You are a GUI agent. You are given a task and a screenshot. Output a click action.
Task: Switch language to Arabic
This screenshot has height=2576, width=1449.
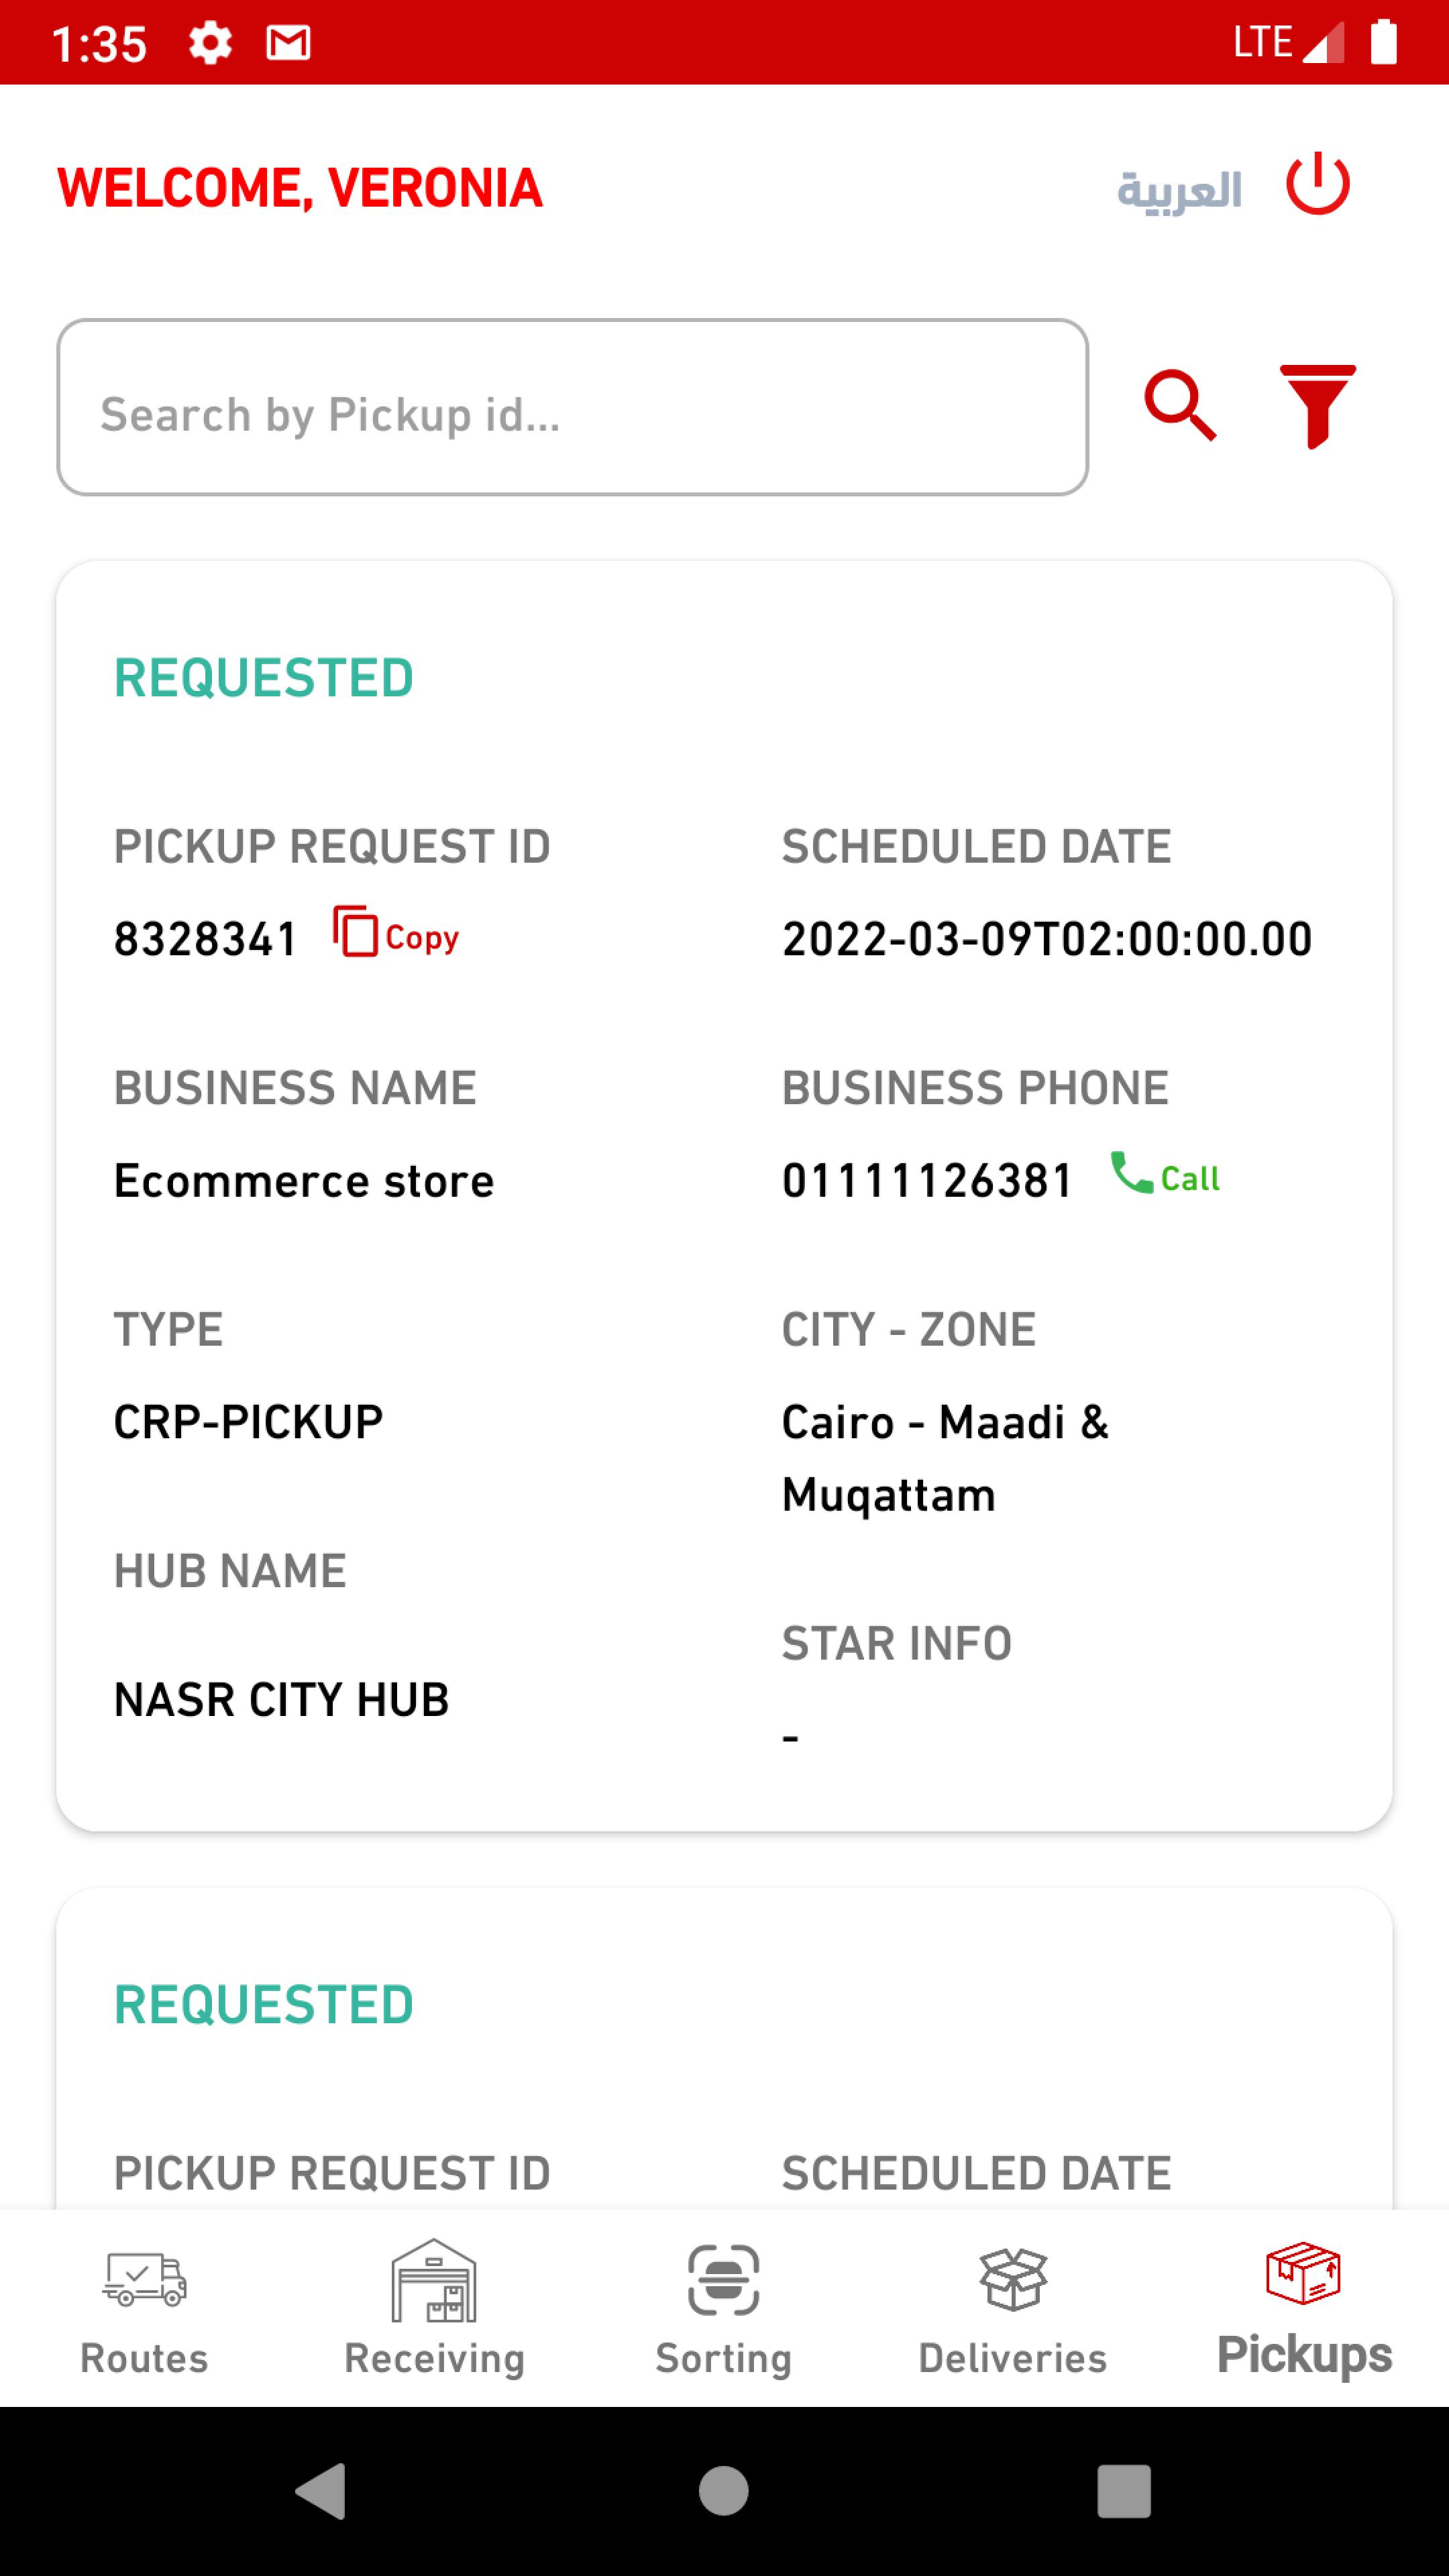point(1179,190)
